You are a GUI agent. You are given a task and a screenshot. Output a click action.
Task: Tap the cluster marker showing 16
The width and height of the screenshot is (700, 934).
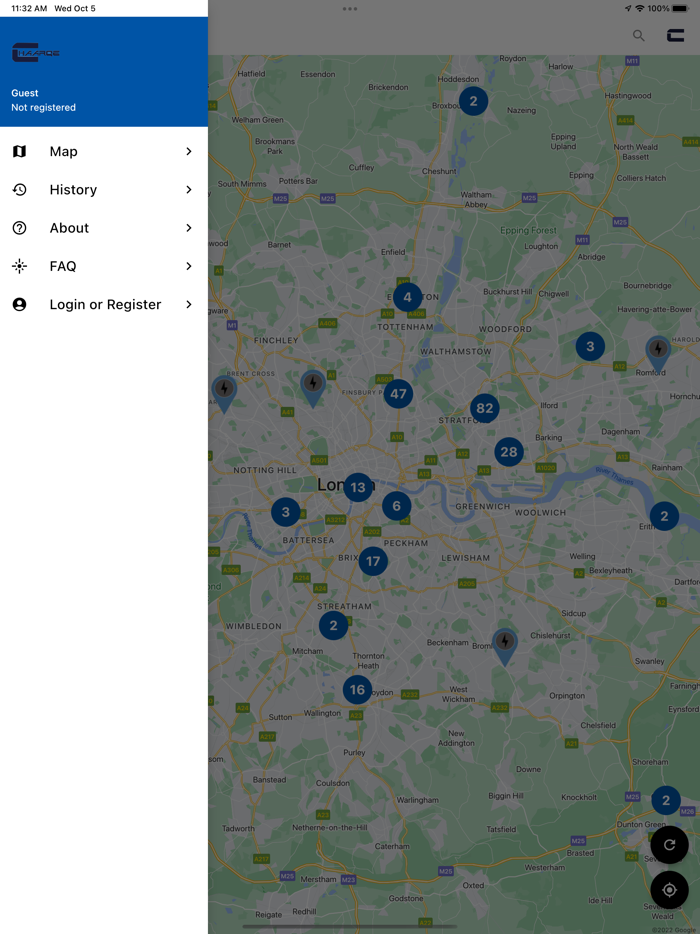click(x=357, y=690)
